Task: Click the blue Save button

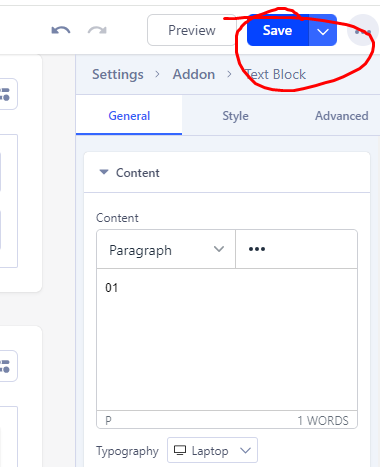Action: pos(278,30)
